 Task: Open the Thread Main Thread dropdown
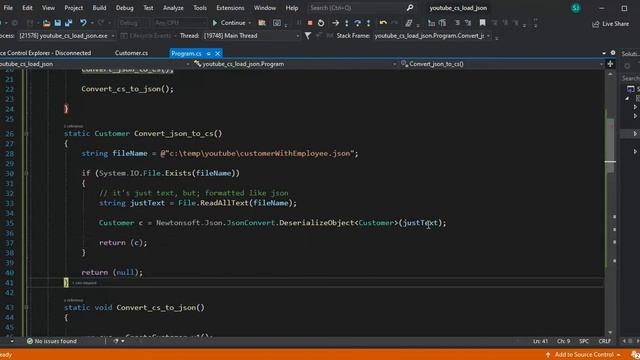click(251, 36)
